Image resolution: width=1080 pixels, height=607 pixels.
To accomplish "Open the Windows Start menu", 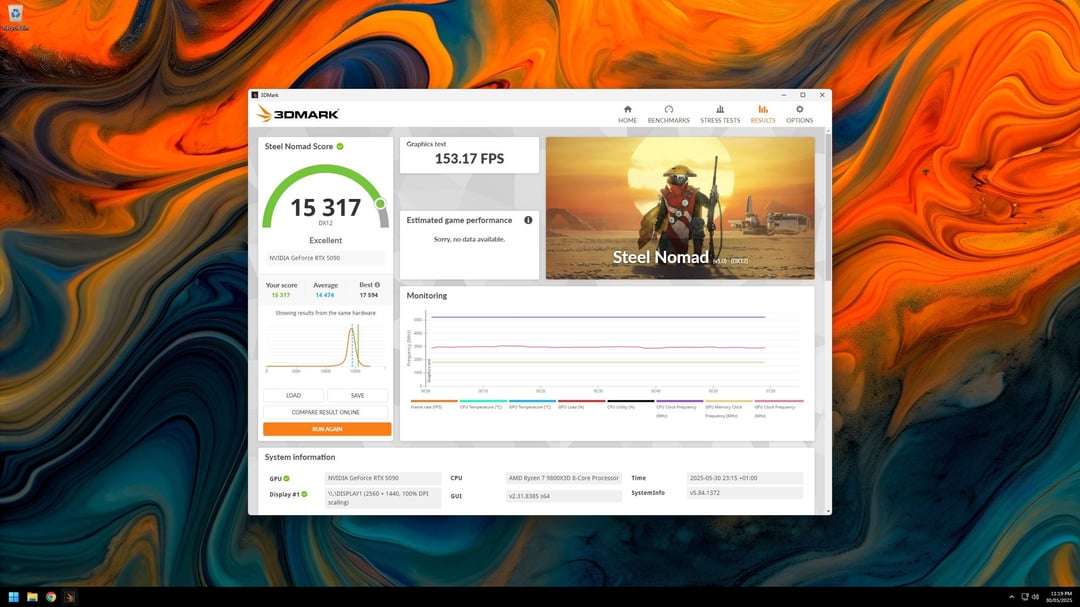I will (13, 597).
